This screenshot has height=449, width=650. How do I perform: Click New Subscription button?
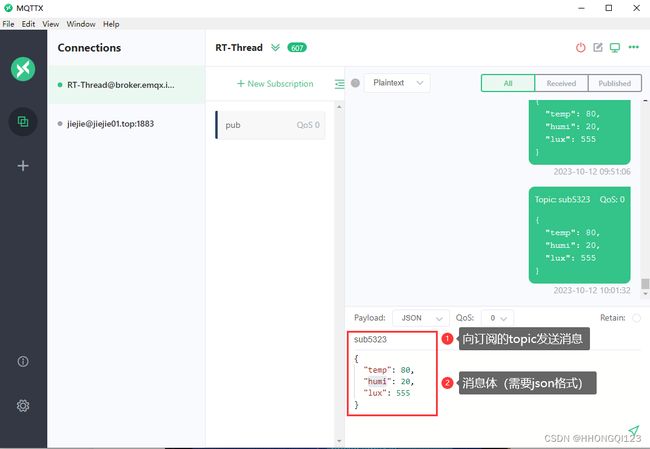(x=275, y=84)
